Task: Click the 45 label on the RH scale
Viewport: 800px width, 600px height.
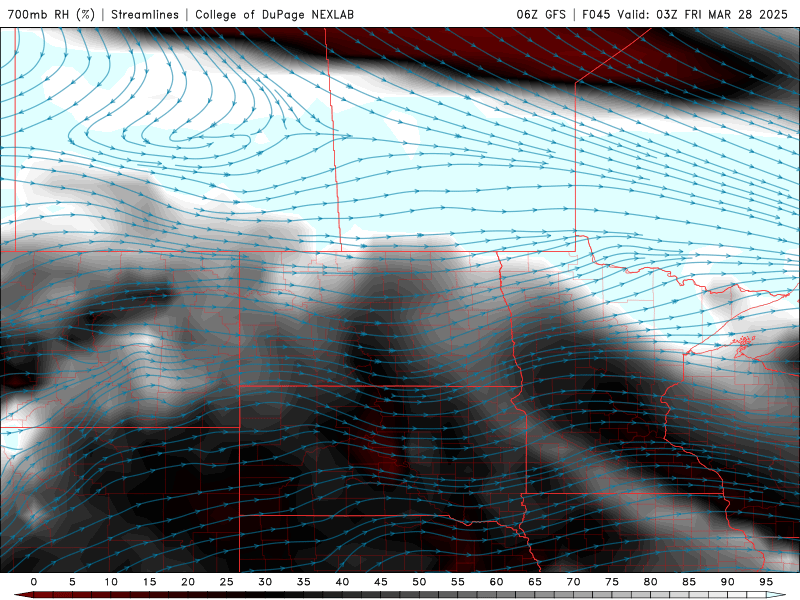Action: (x=380, y=582)
